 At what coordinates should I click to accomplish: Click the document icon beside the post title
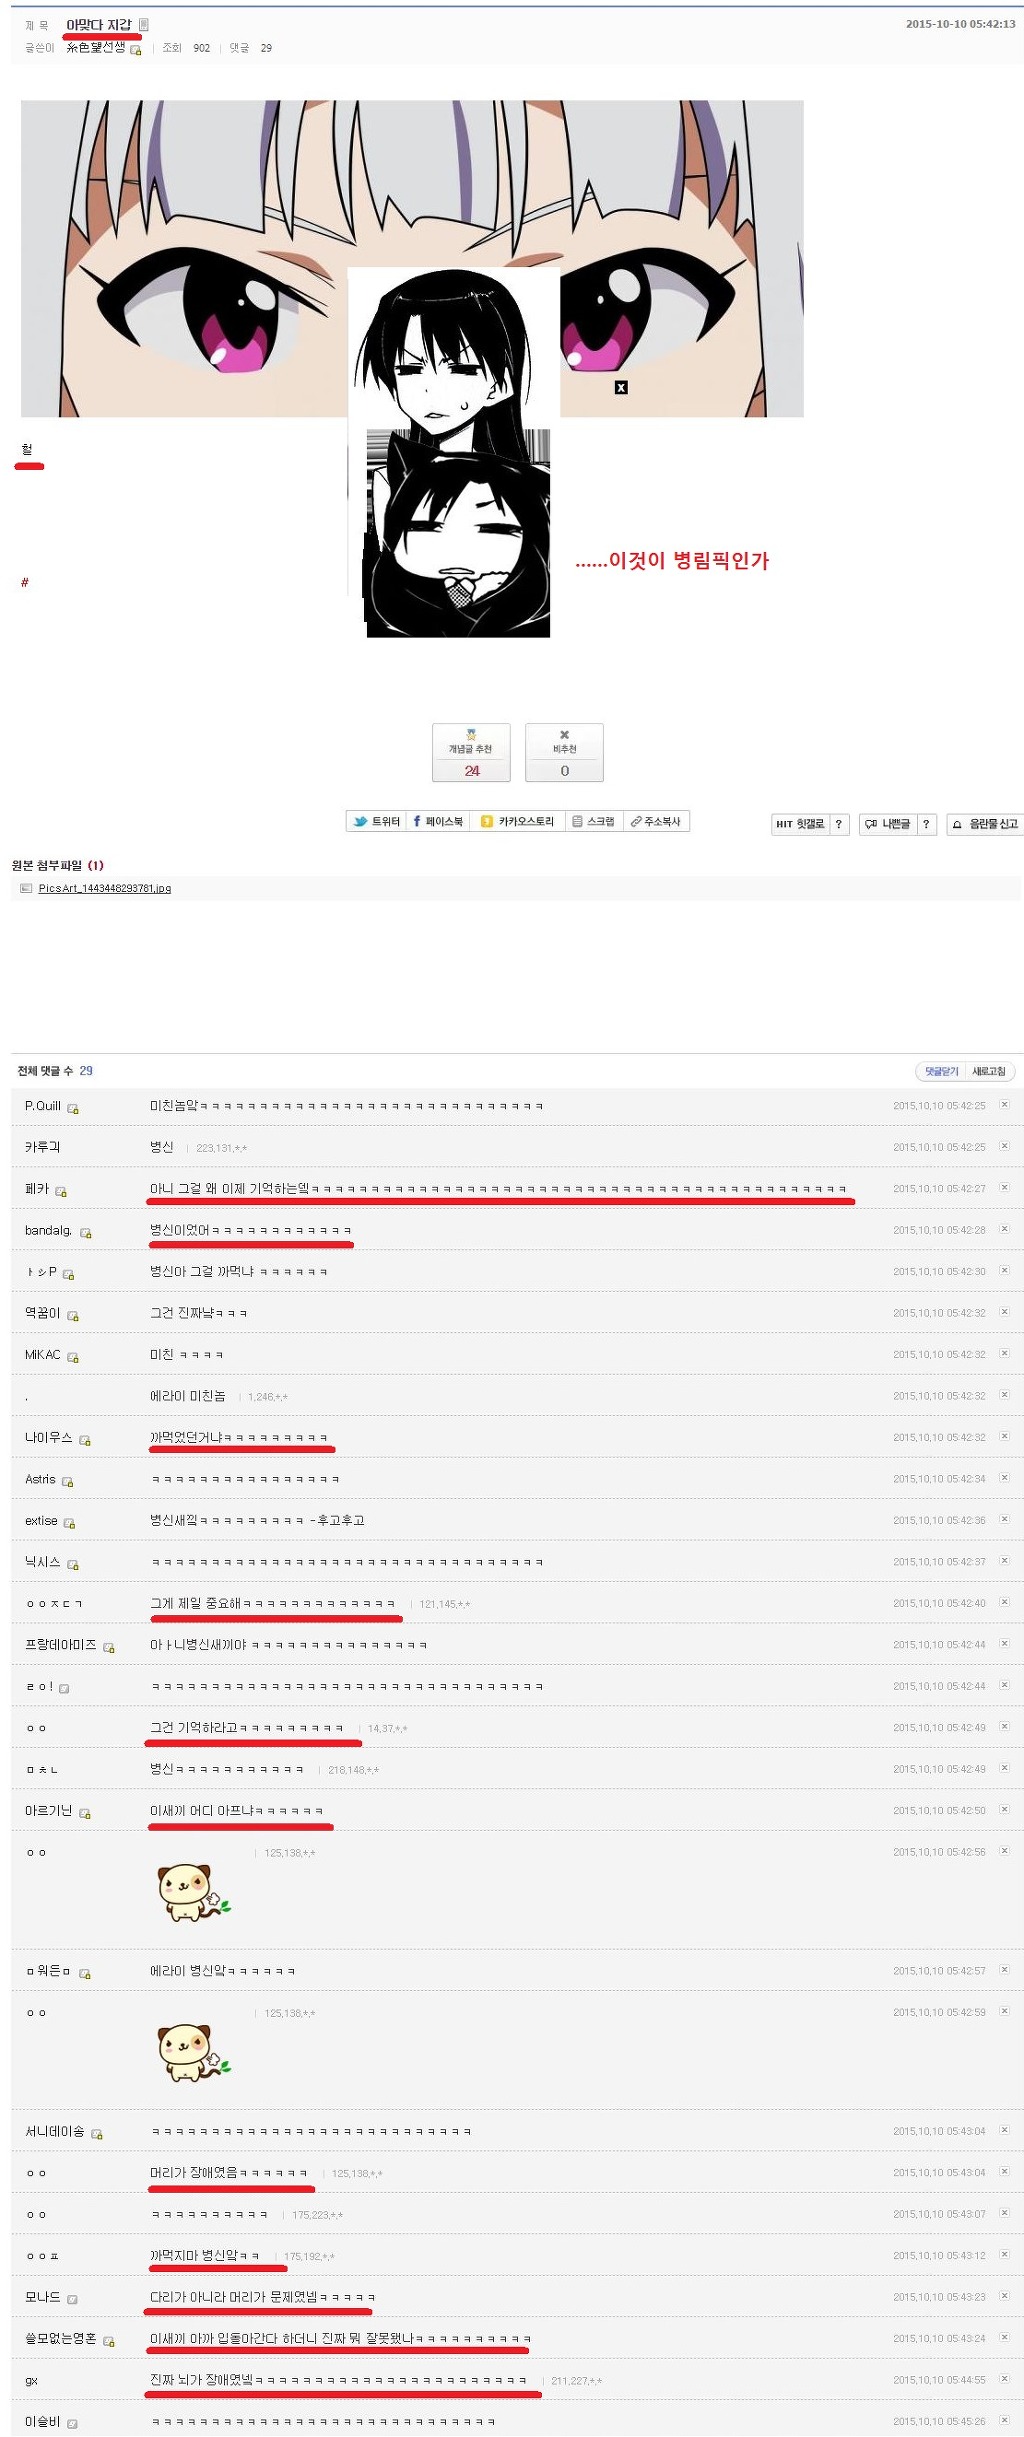click(x=144, y=24)
